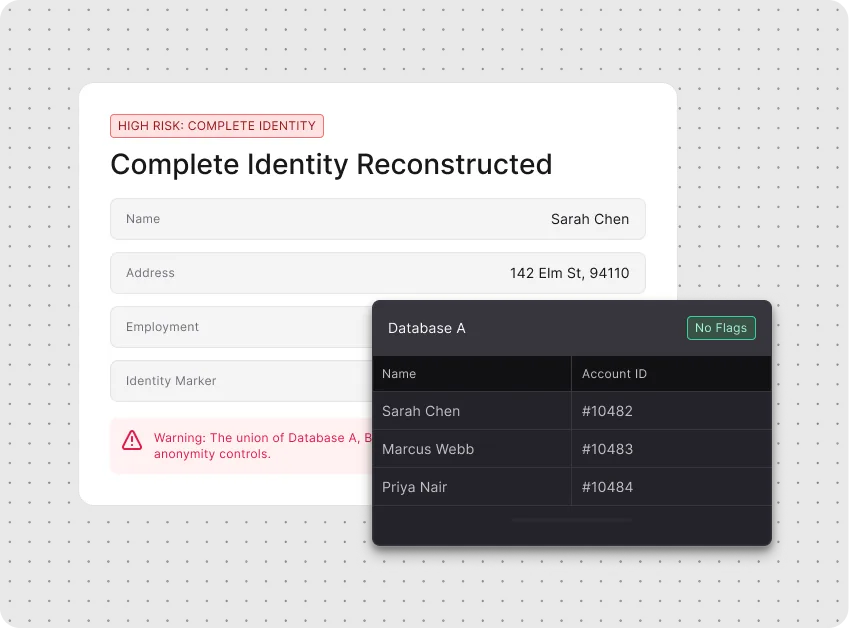Click the Identity Marker field
Screen dimensions: 849x628
pos(241,381)
